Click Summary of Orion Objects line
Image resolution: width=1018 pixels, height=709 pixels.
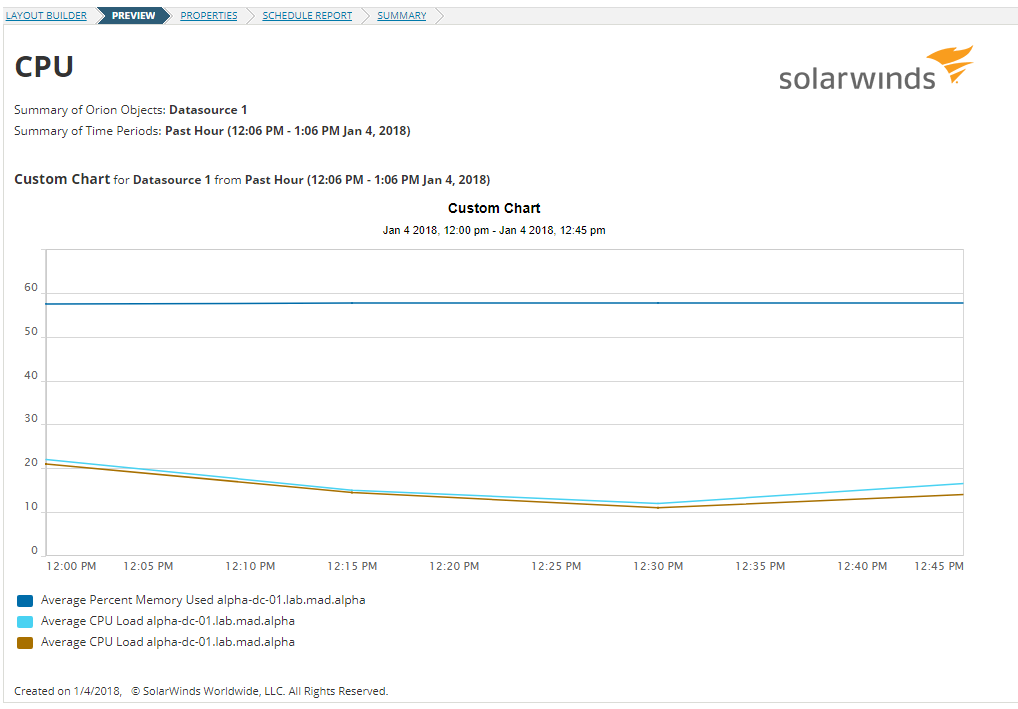click(130, 110)
